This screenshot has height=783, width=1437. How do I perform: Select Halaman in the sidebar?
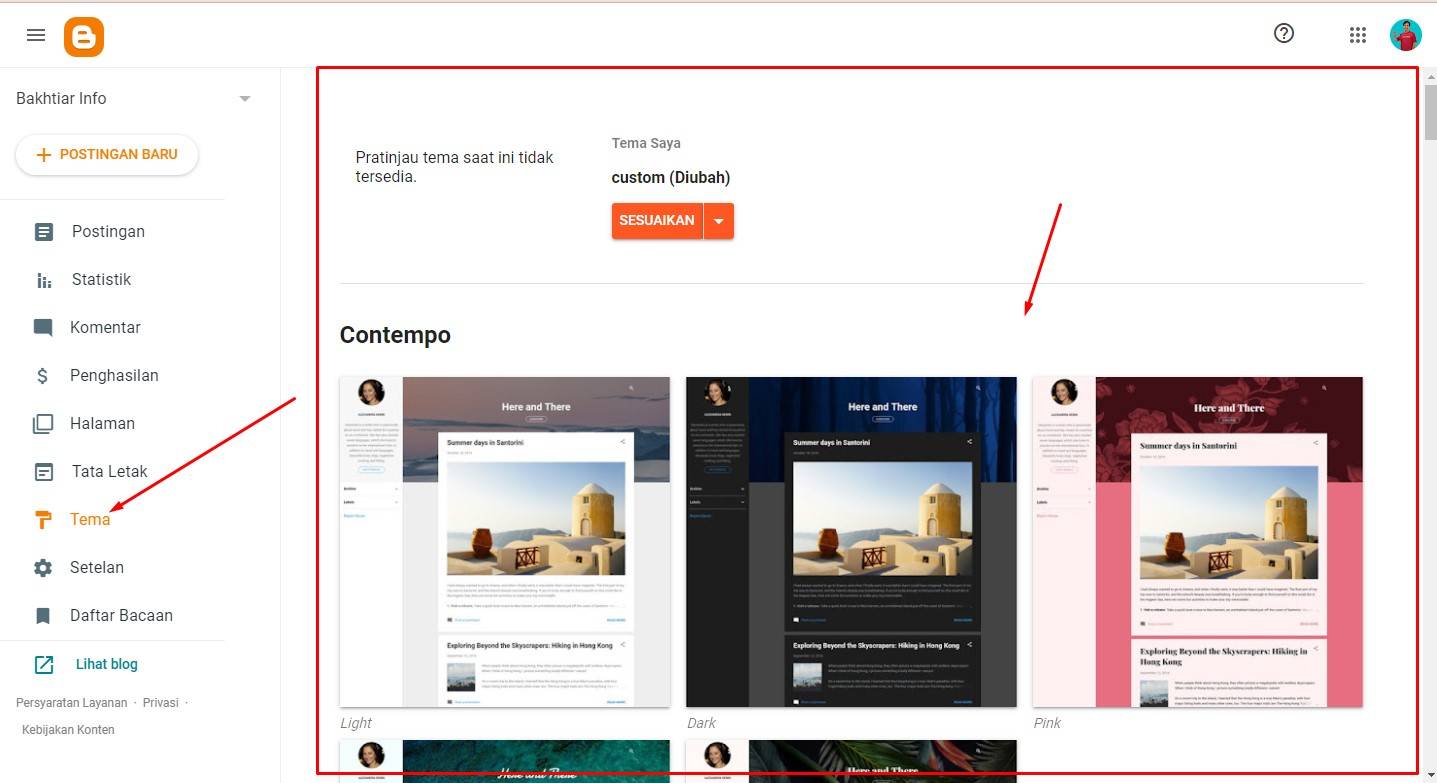point(102,424)
